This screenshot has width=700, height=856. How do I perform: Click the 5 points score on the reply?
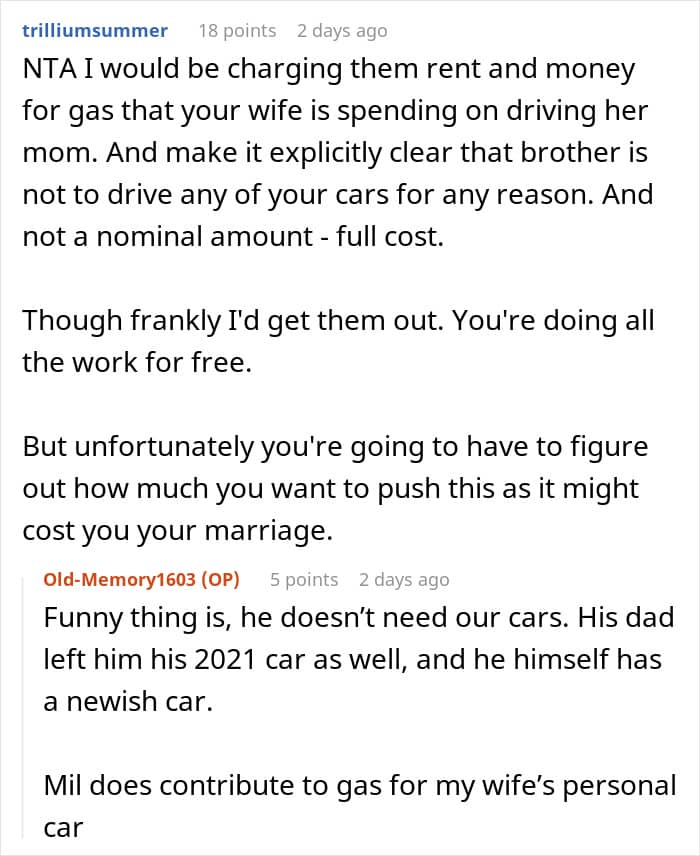click(x=304, y=580)
